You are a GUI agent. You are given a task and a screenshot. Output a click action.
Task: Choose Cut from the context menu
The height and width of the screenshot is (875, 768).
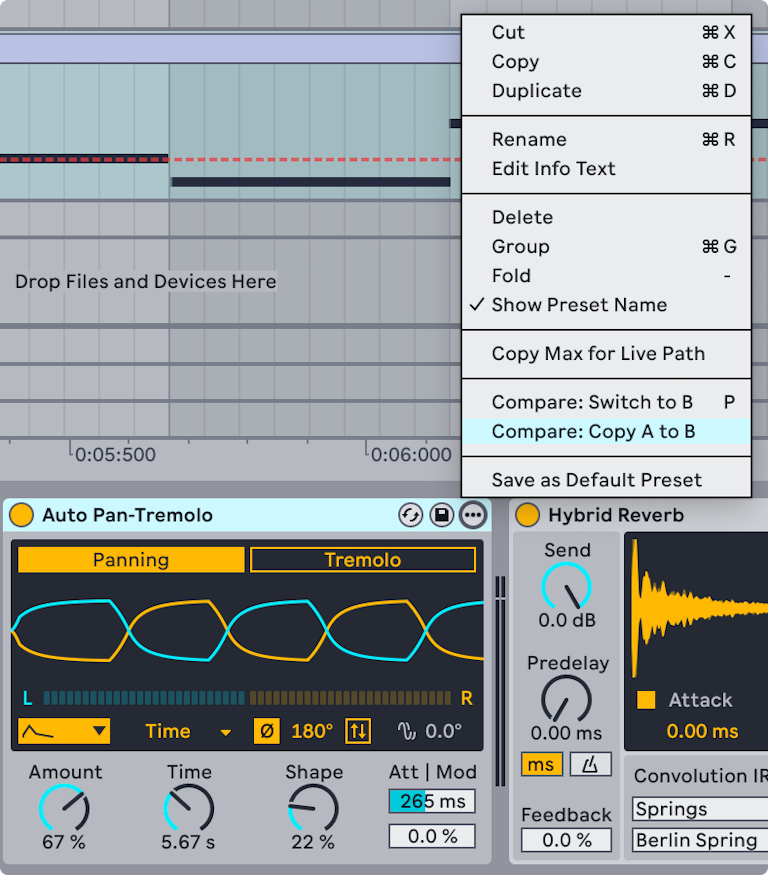point(606,32)
